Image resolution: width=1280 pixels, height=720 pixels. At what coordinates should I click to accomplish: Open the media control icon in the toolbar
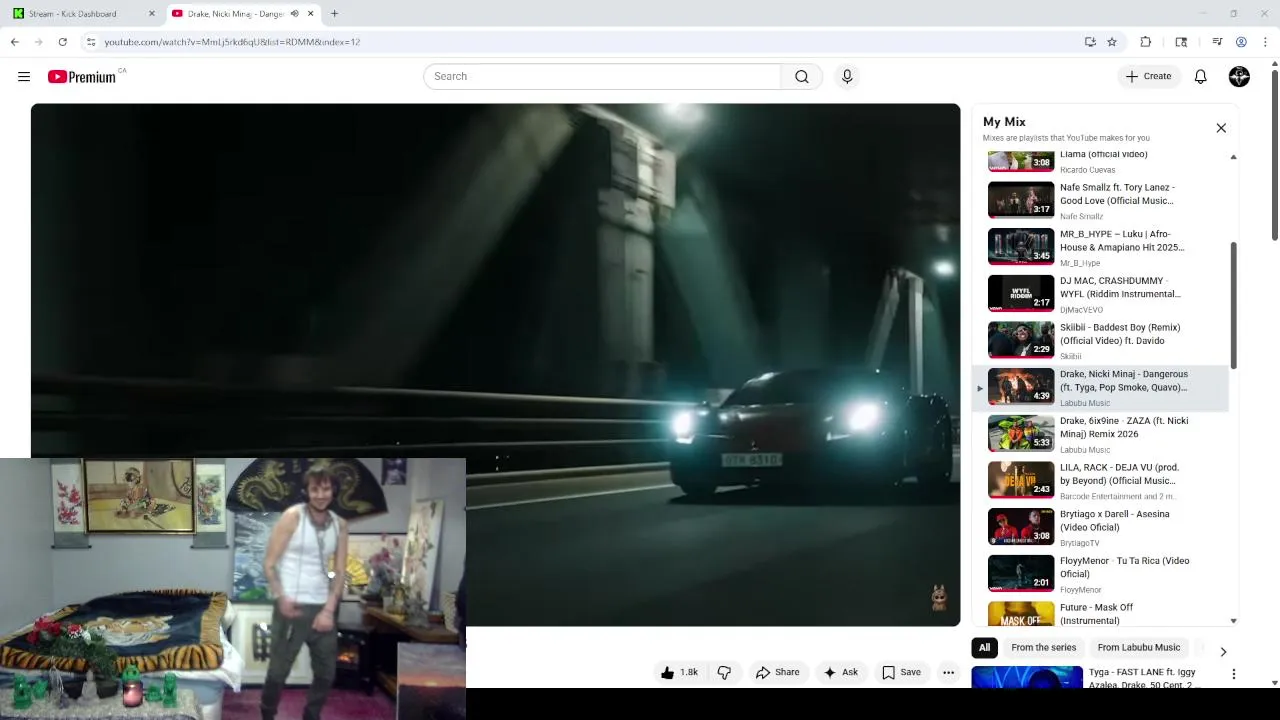[x=1217, y=42]
